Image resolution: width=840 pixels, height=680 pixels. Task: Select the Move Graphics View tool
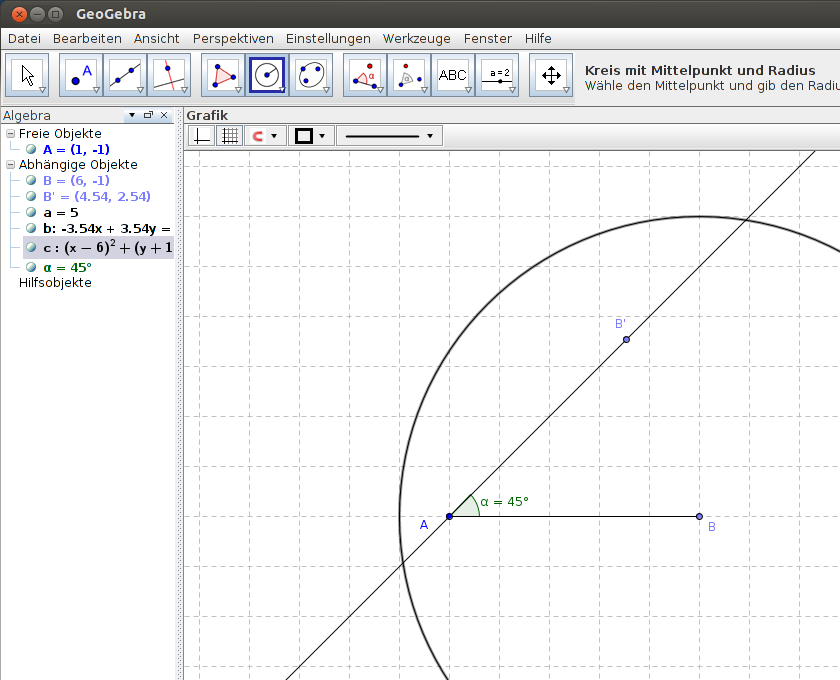click(x=551, y=75)
